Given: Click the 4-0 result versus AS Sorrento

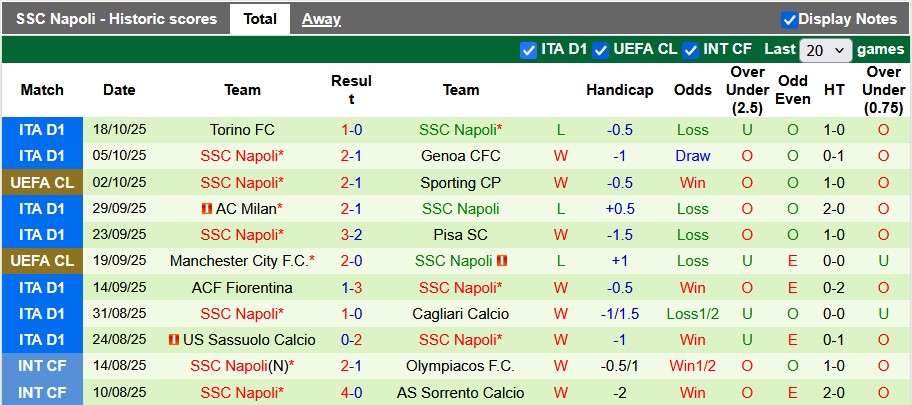Looking at the screenshot, I should (x=351, y=392).
